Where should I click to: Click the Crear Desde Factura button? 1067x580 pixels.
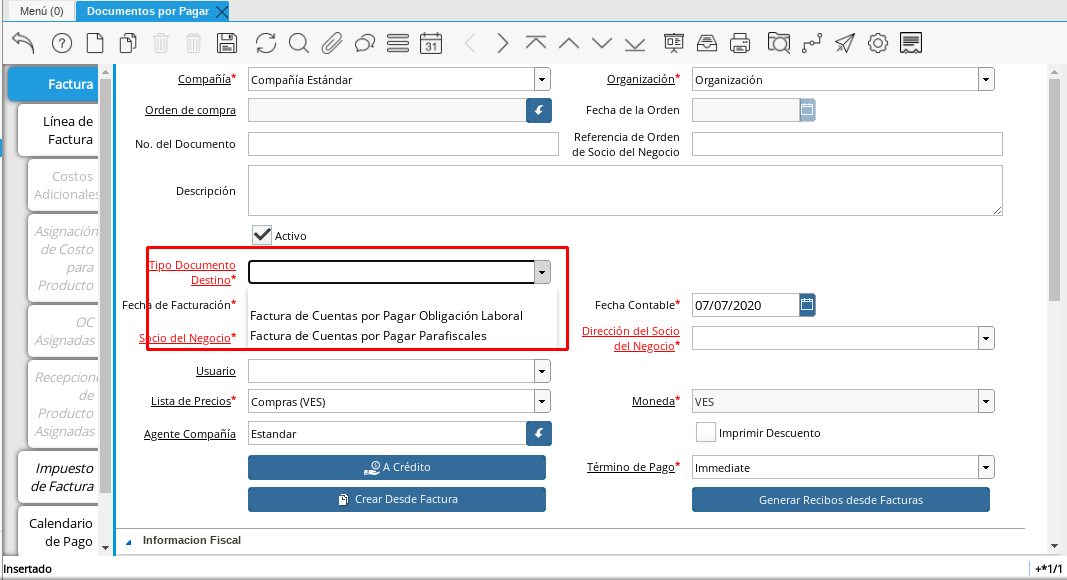pyautogui.click(x=397, y=499)
